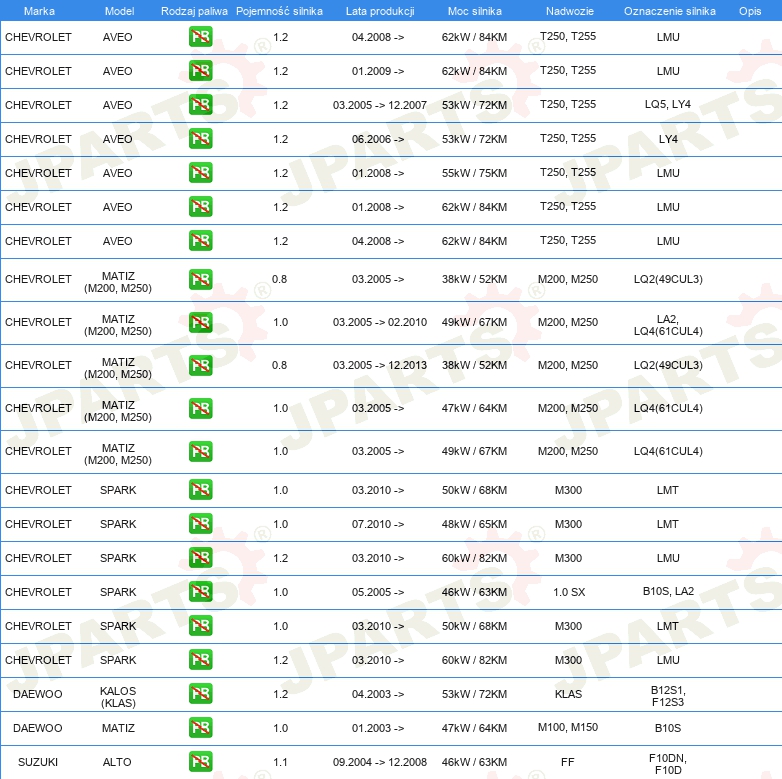The image size is (782, 779).
Task: Click fuel icon in Aveo 06.2006 row
Action: pyautogui.click(x=200, y=139)
